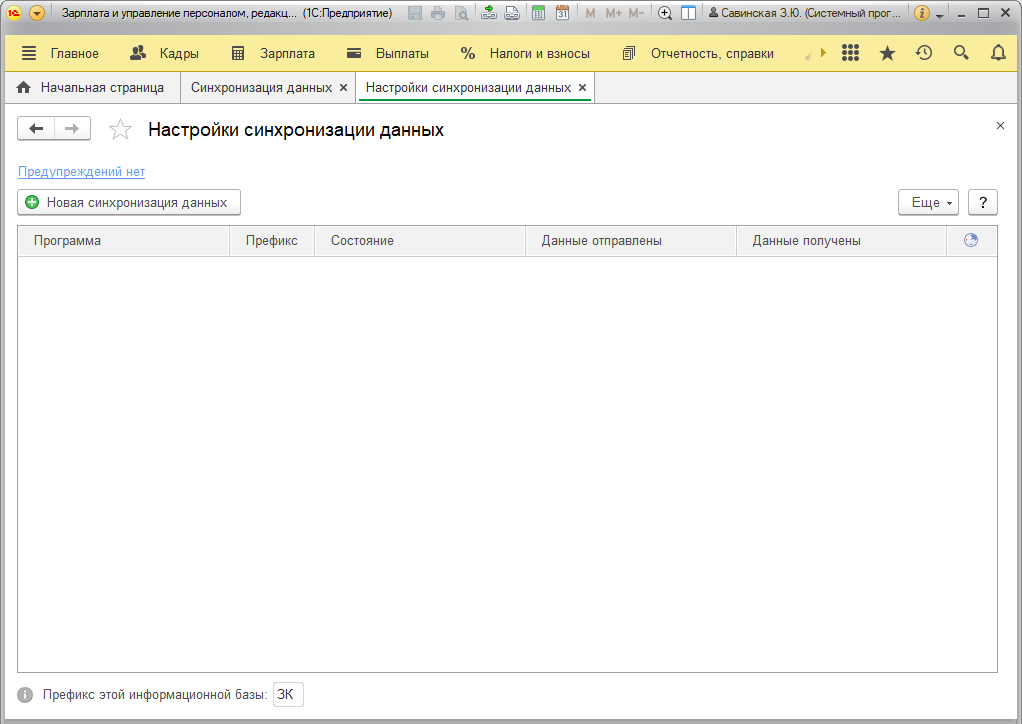Open the Зарплата section menu
1022x724 pixels.
273,53
